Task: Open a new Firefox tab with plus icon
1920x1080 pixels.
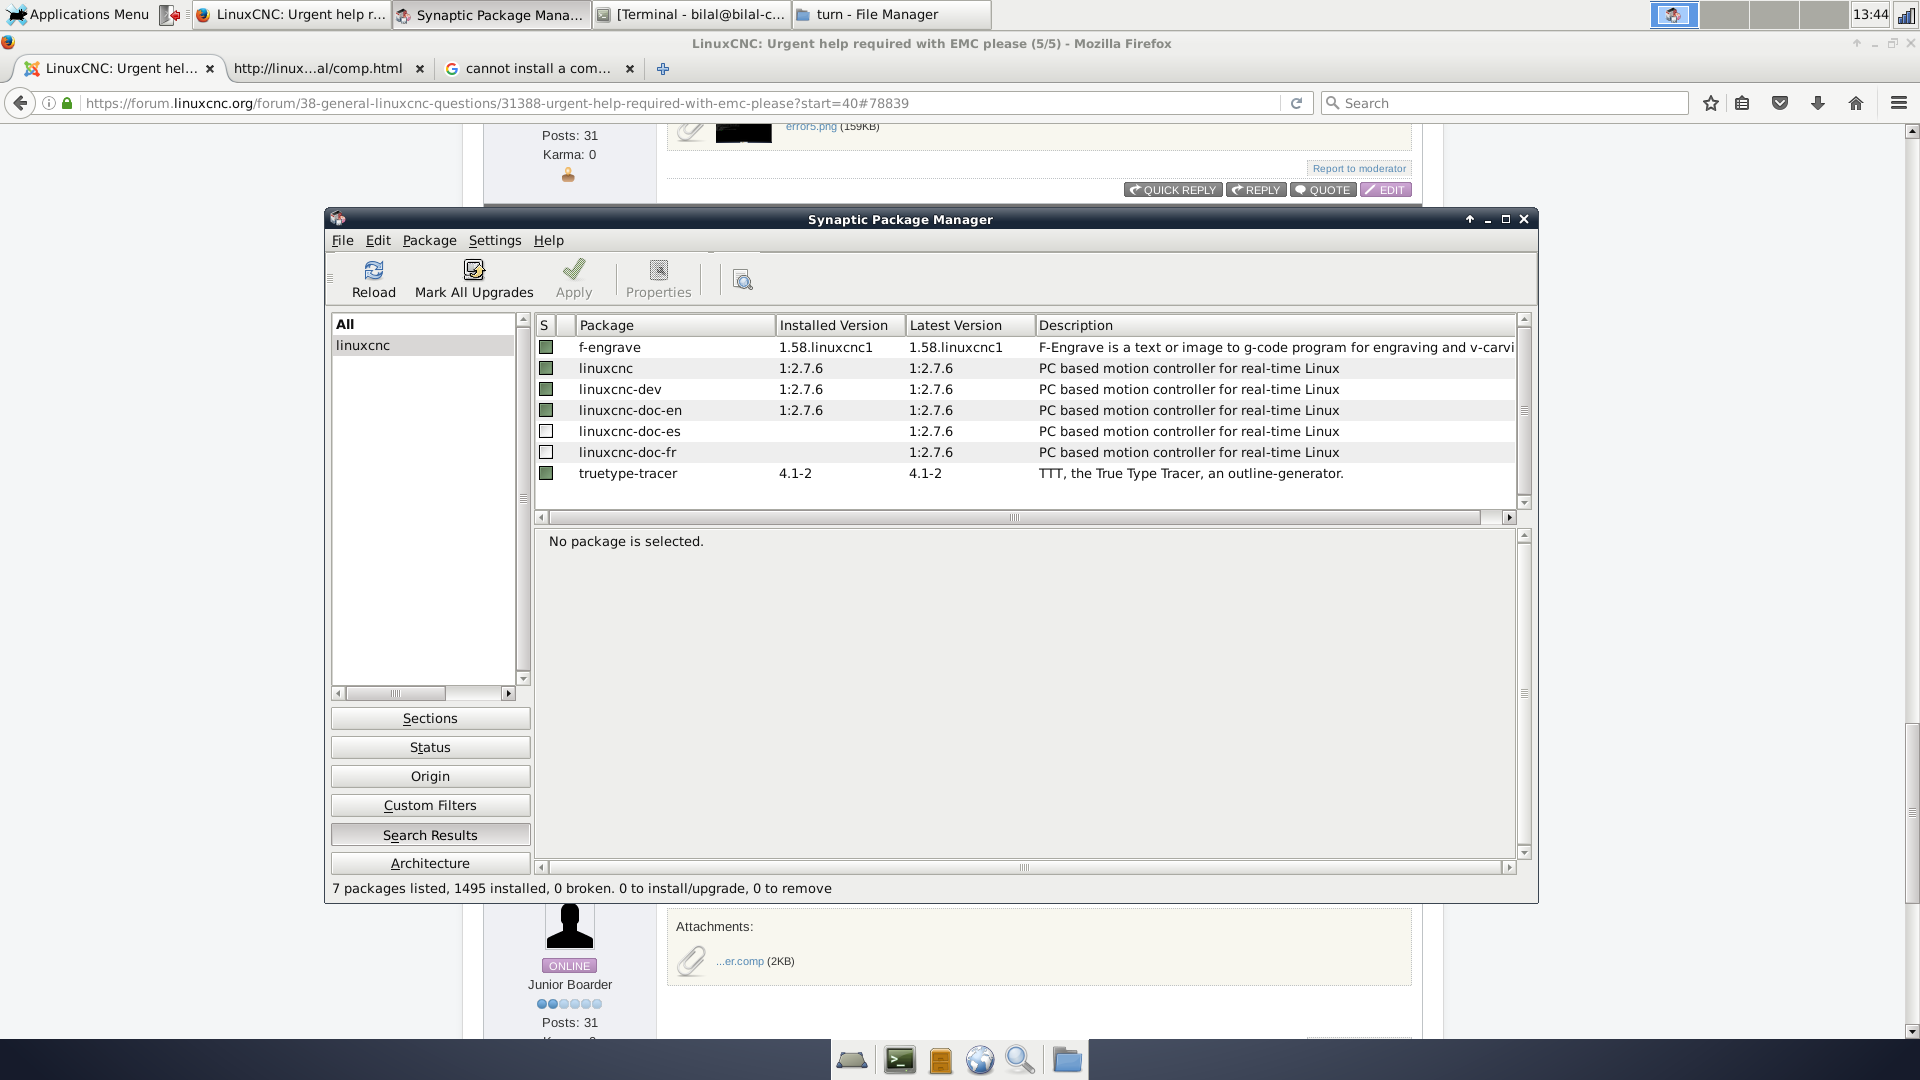Action: [663, 69]
